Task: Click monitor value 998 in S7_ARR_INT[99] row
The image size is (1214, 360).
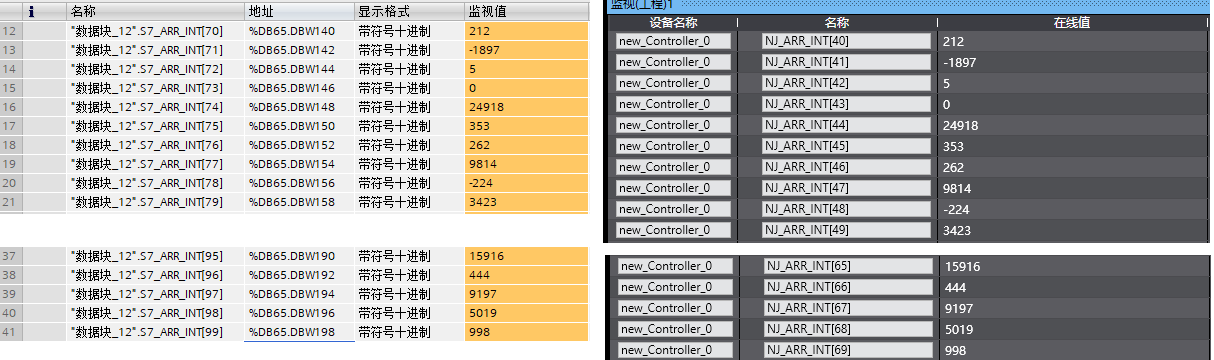Action: 527,332
